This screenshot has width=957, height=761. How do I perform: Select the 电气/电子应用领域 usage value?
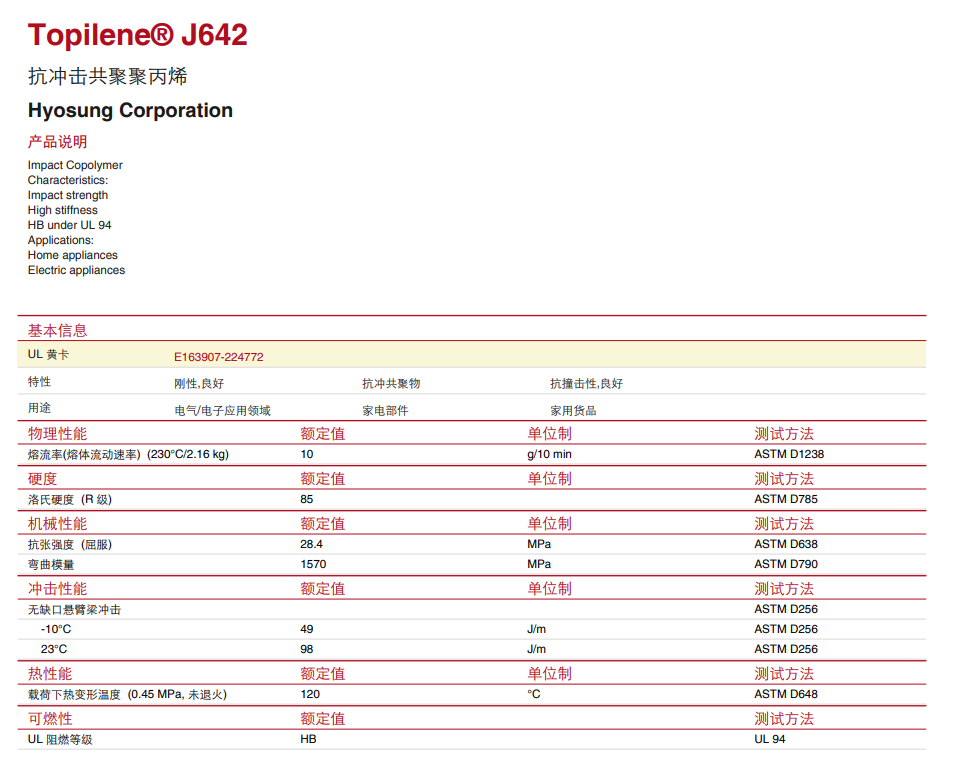(x=223, y=411)
